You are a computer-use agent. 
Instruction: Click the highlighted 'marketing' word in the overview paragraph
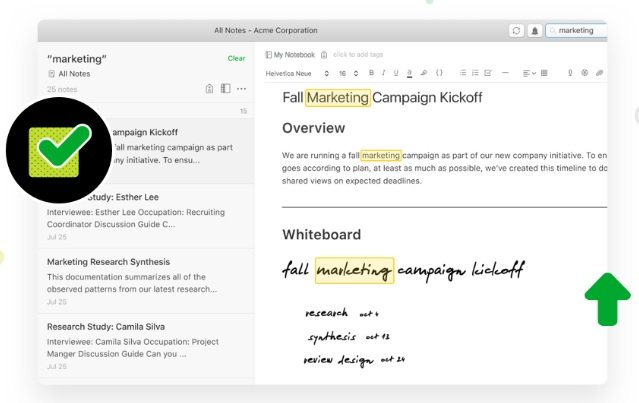[x=381, y=155]
